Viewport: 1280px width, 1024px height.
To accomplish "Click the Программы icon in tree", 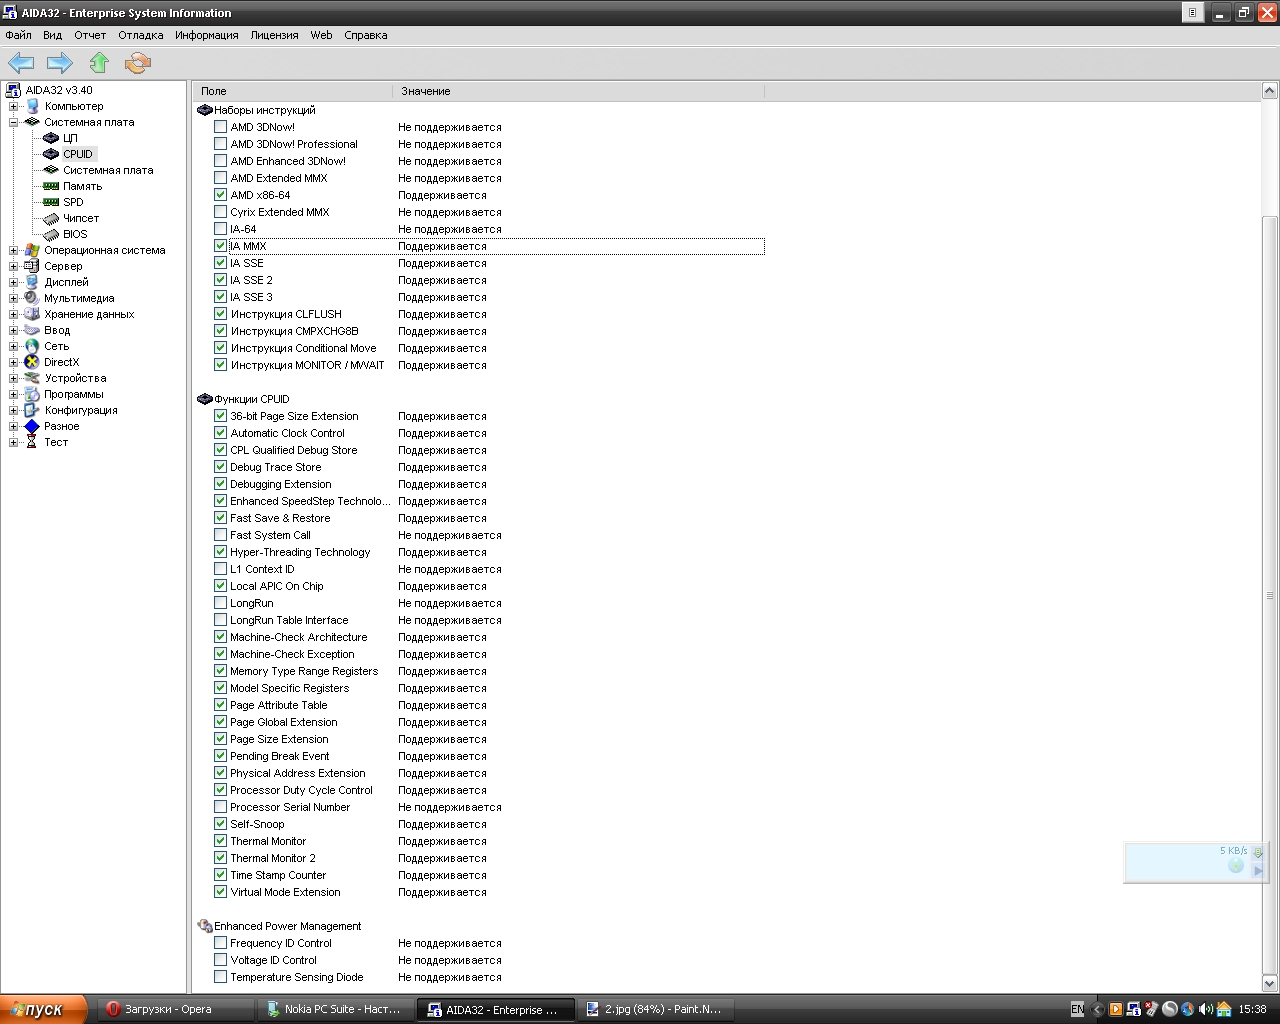I will point(32,394).
